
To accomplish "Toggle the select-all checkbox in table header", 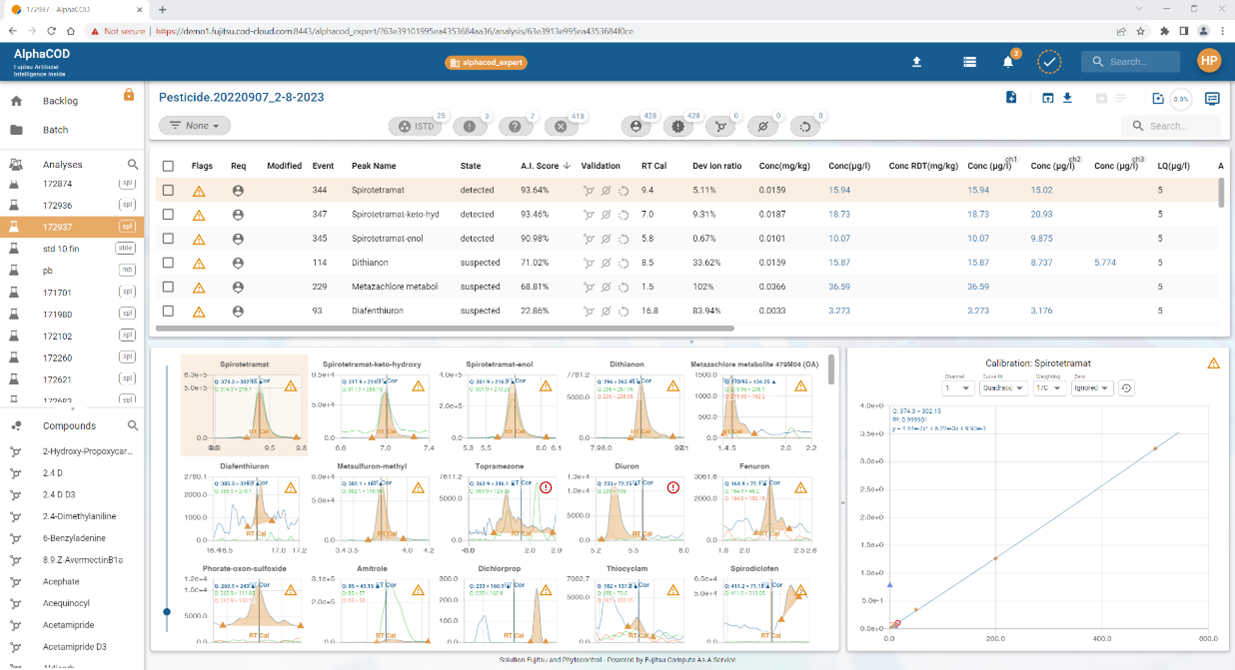I will (x=168, y=166).
